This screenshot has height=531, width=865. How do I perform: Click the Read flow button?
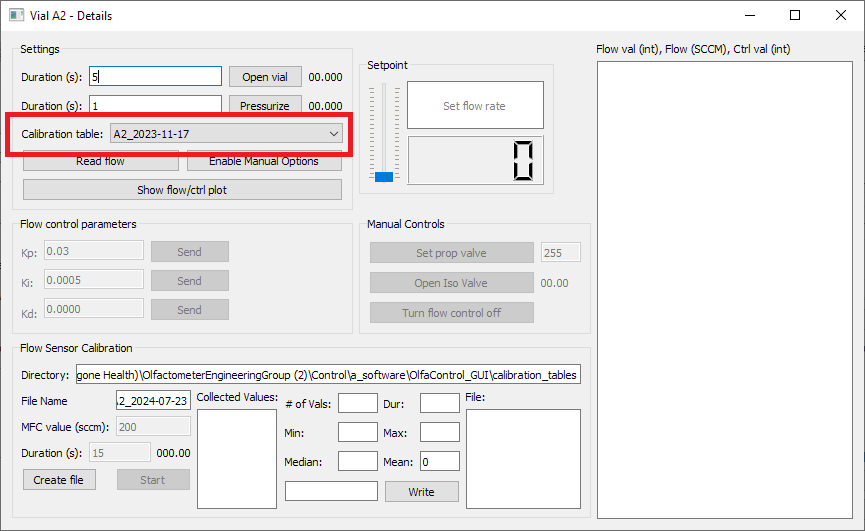coord(100,161)
